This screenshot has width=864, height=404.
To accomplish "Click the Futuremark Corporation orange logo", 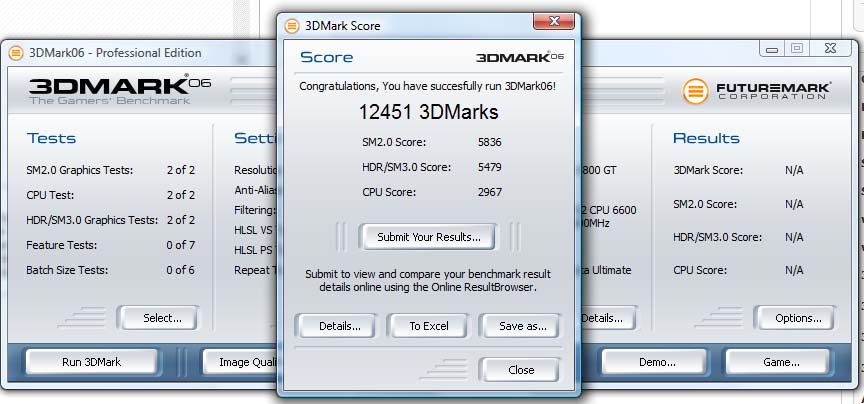I will (695, 91).
